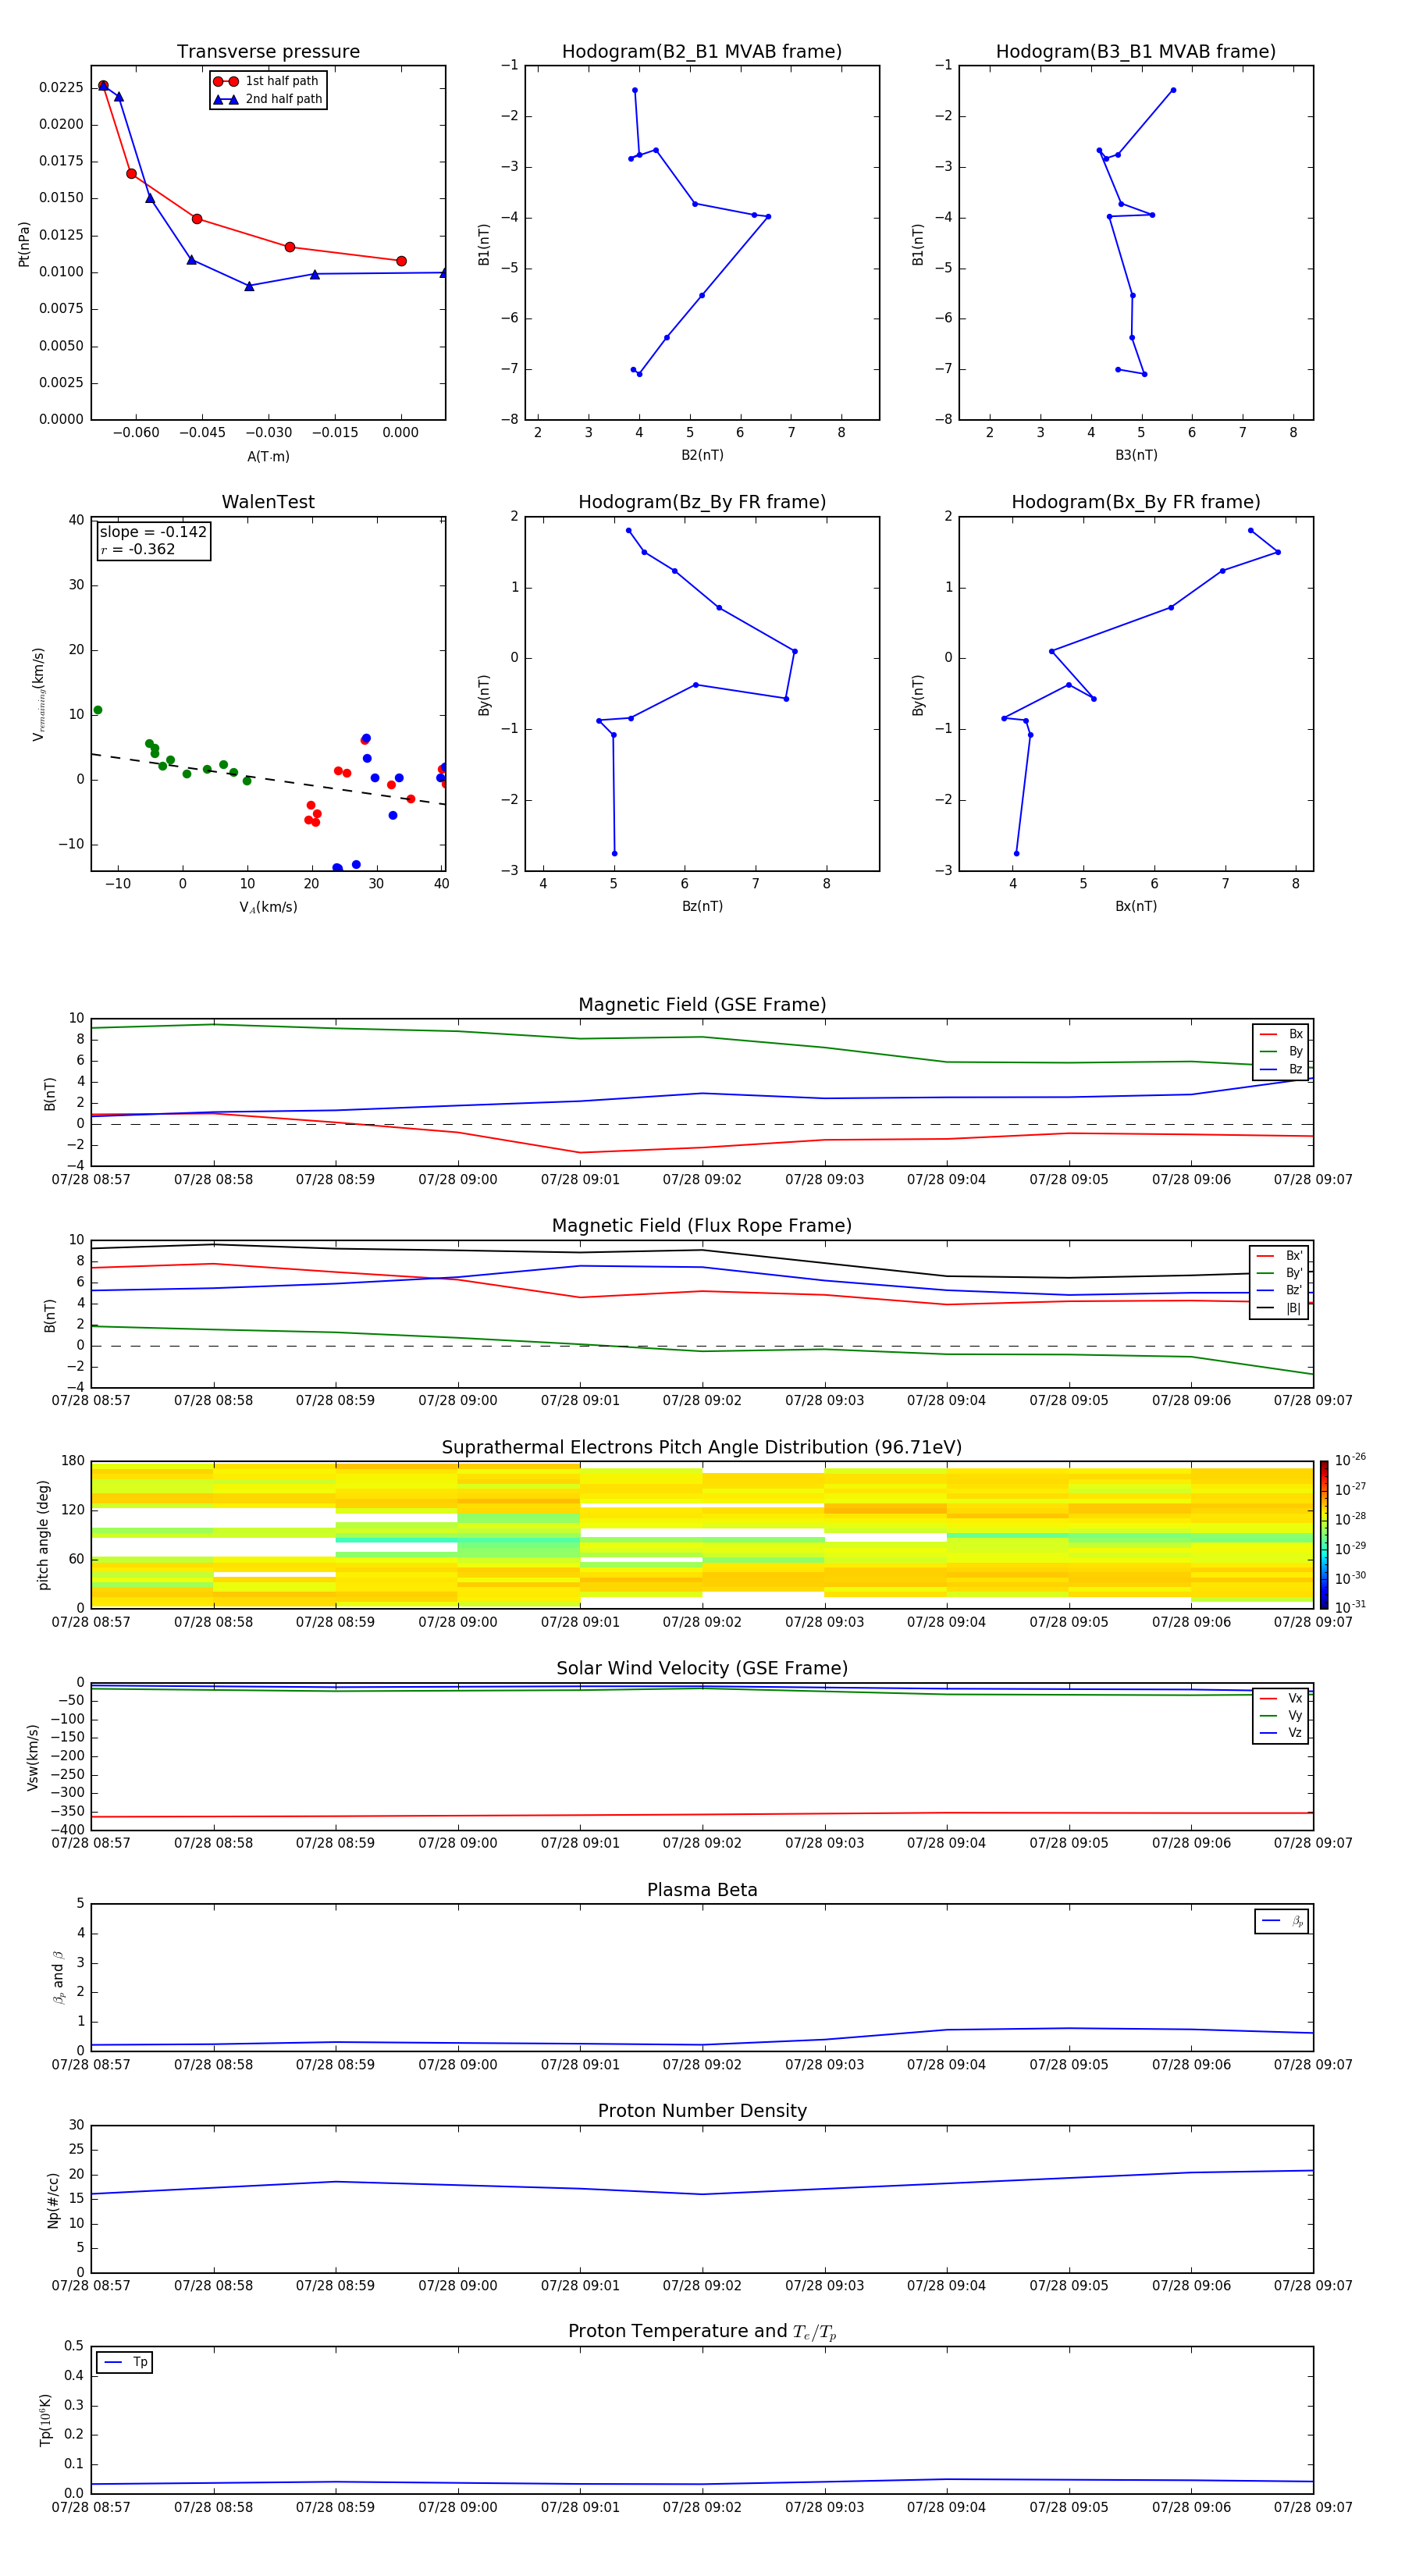Screen dimensions: 1405x2576
Task: Click the 'slope = -0.142' annotation
Action: point(153,532)
